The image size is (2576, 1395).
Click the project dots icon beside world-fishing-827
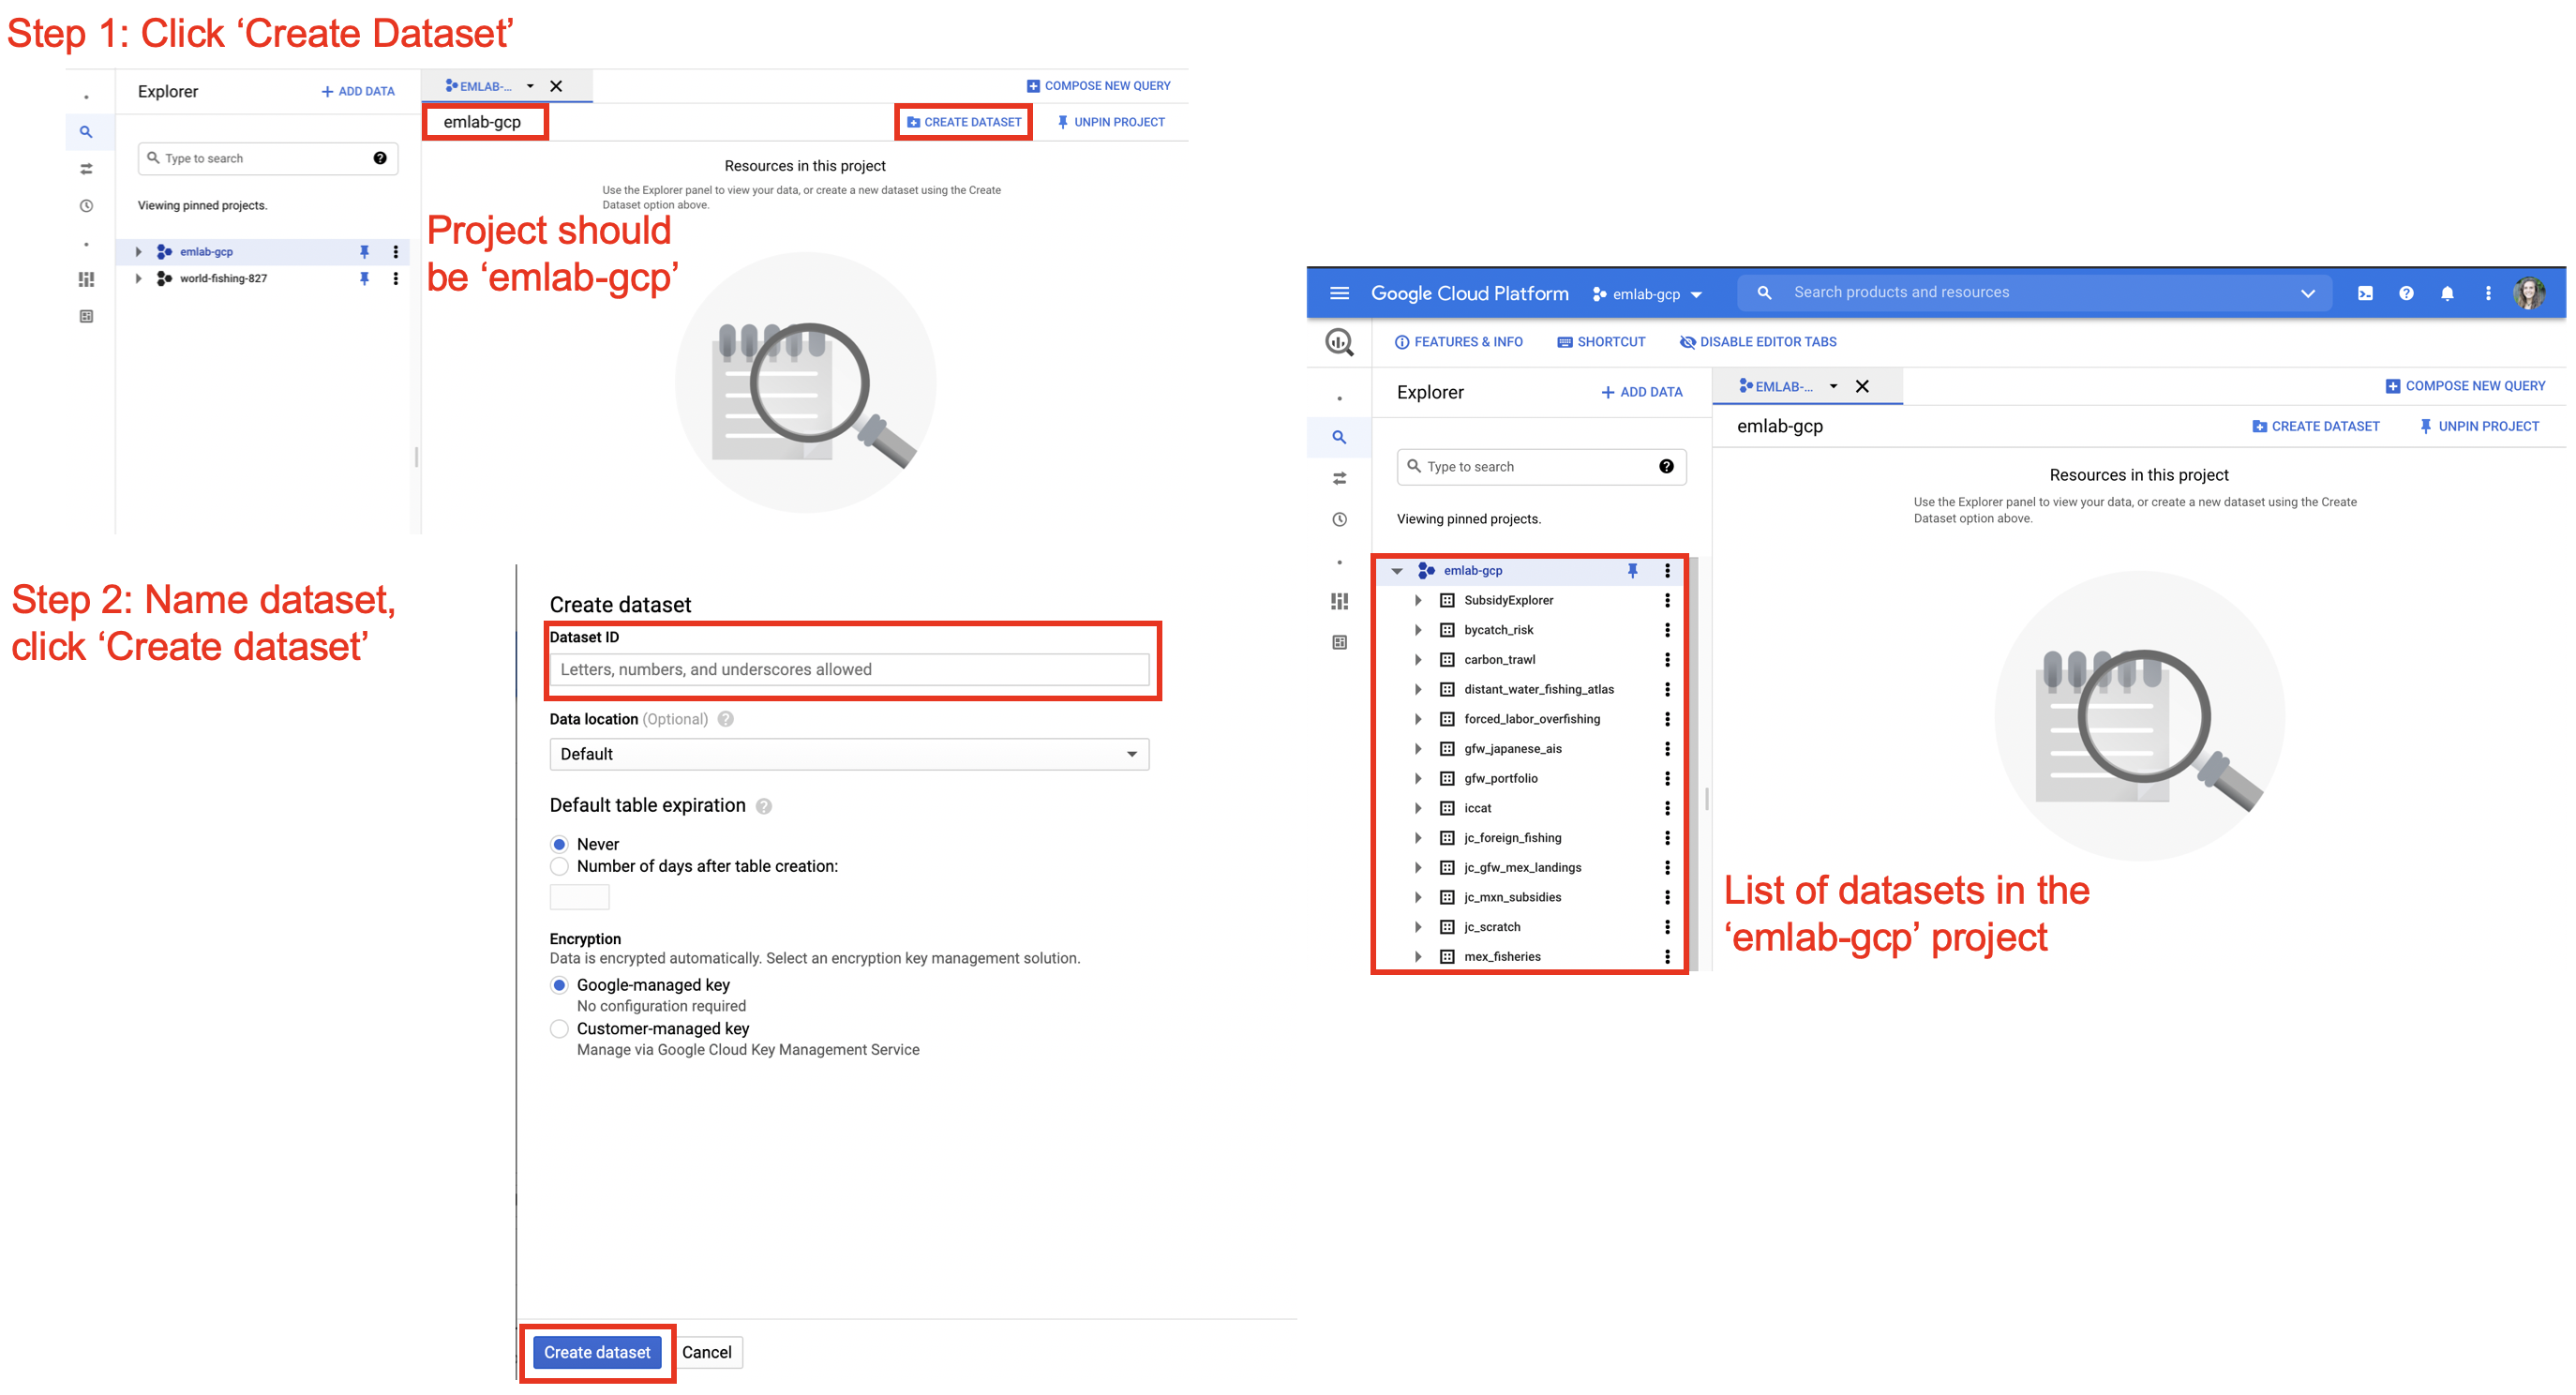pos(164,279)
